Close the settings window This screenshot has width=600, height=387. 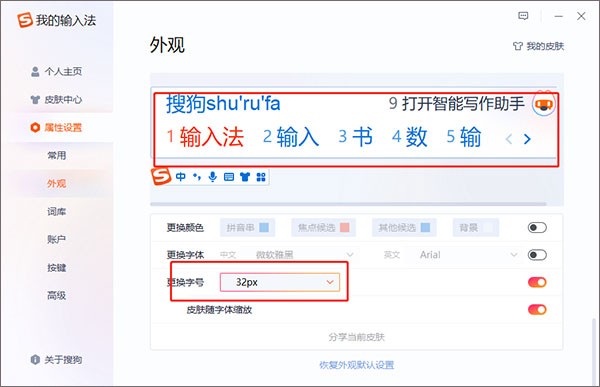[x=581, y=16]
